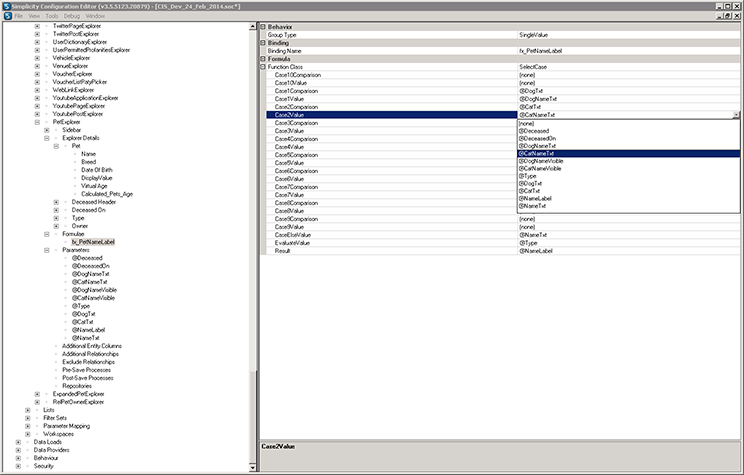Viewport: 744px width, 475px height.
Task: Select the fx_PetNameLabel formula tree item
Action: (x=93, y=241)
